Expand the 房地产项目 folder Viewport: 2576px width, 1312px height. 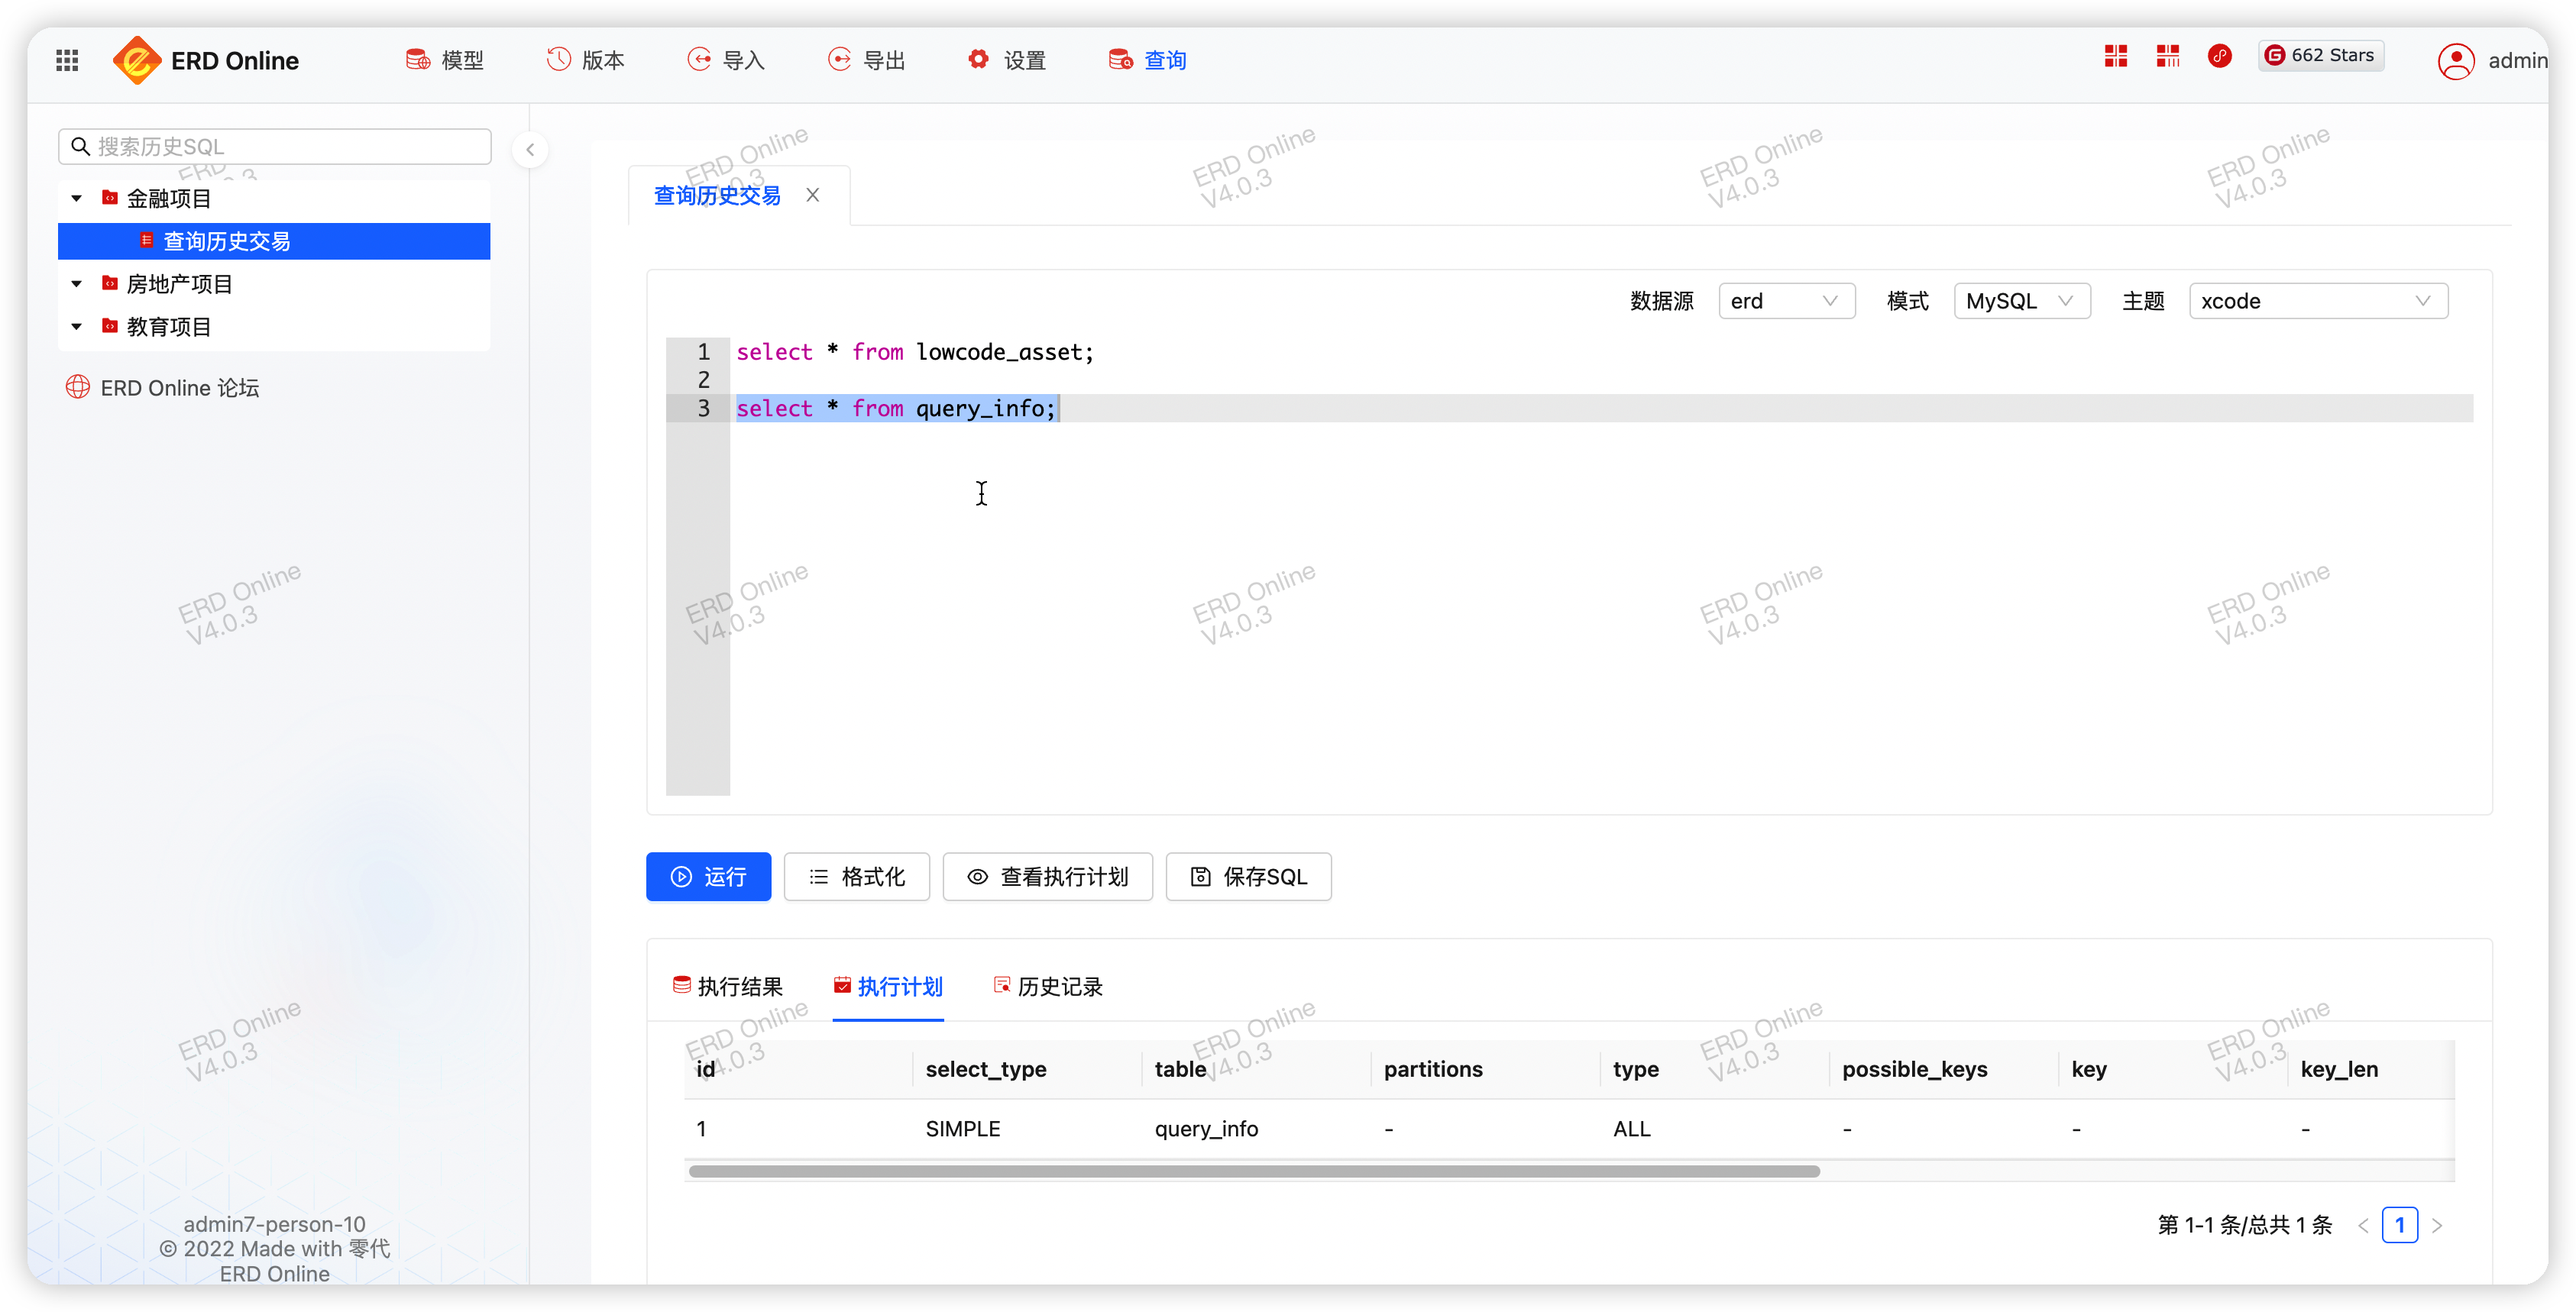tap(76, 283)
